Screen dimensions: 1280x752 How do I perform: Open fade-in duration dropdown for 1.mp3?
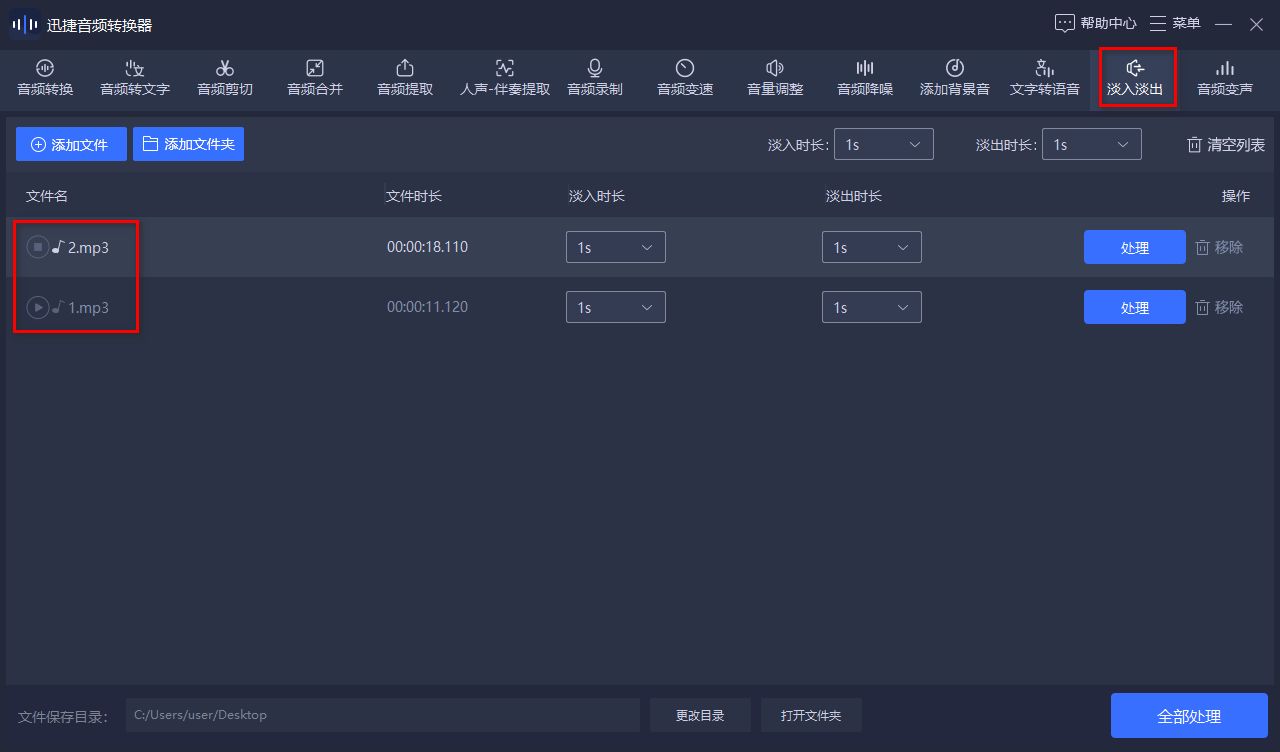click(616, 307)
